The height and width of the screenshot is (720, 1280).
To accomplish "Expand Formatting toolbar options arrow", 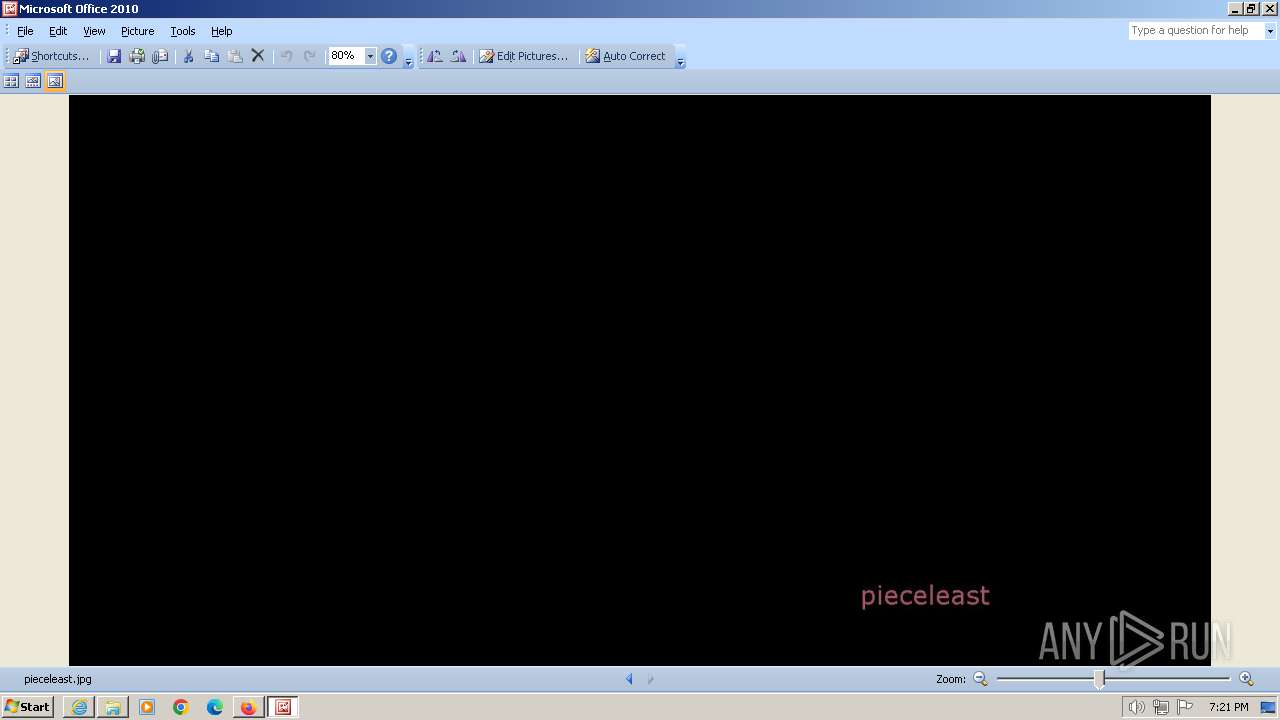I will coord(680,60).
